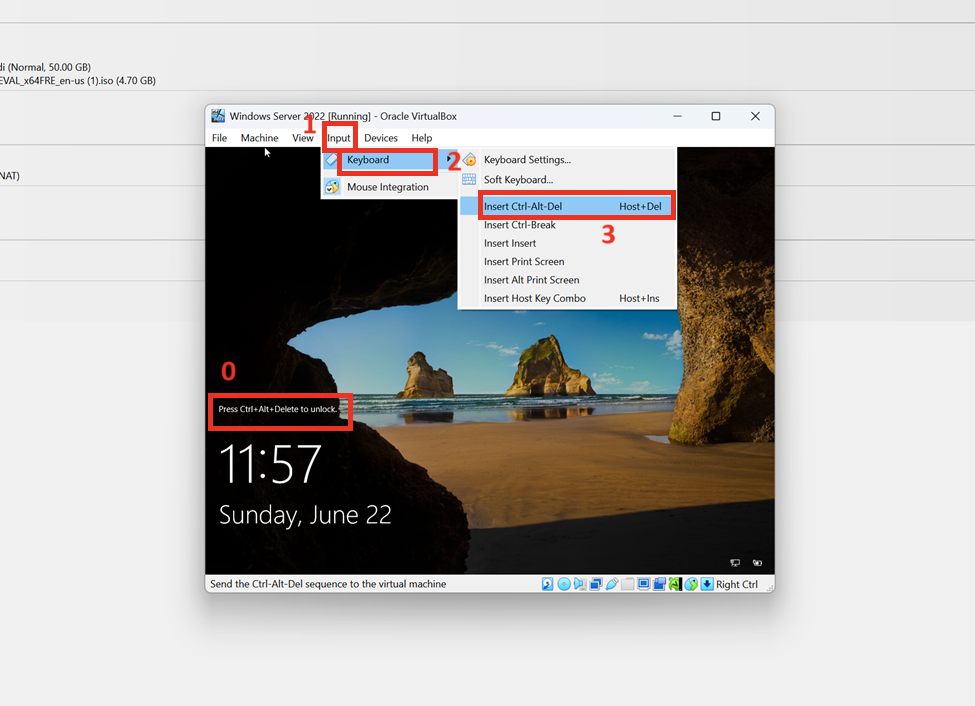Click the 11:57 lock screen clock

pyautogui.click(x=270, y=464)
